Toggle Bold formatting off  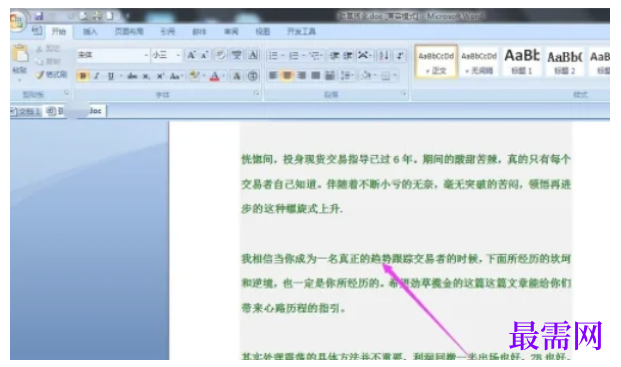tap(83, 76)
